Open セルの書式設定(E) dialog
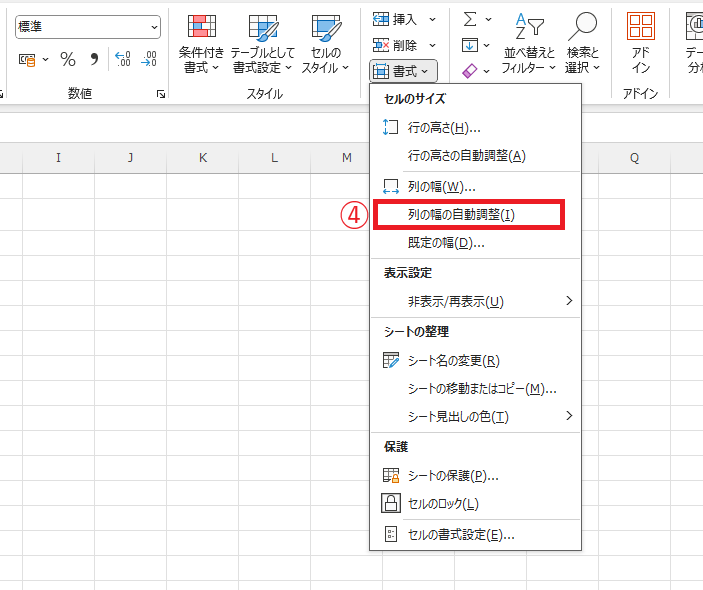703x590 pixels. 475,534
